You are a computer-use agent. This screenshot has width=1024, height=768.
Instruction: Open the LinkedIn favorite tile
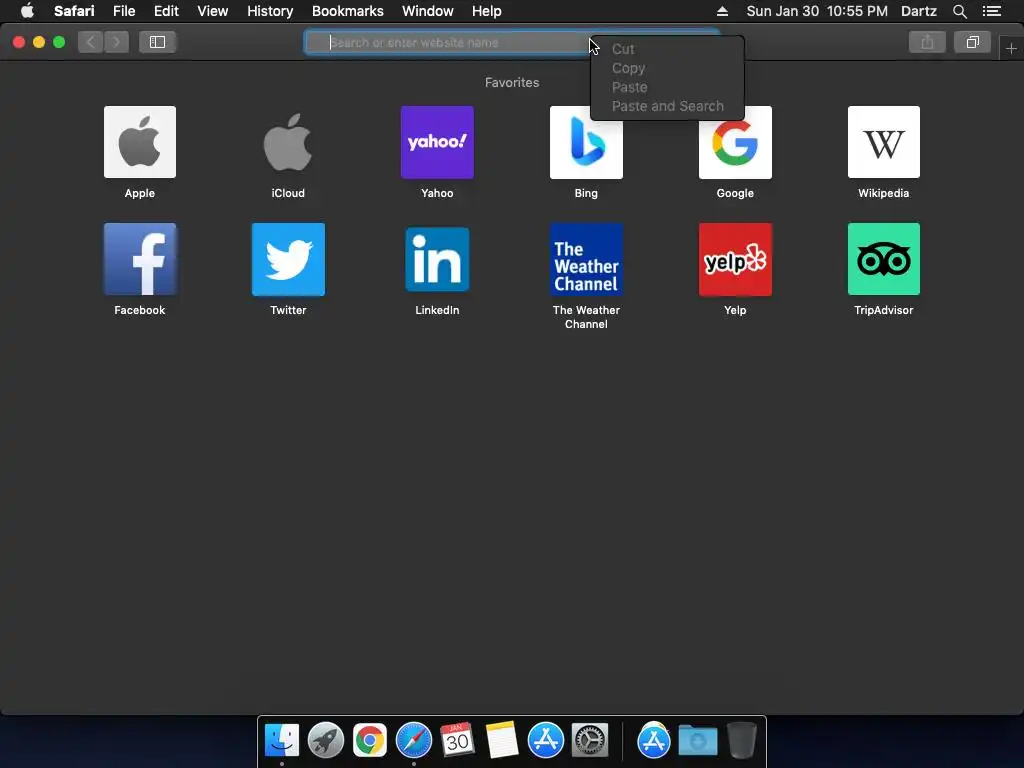tap(437, 259)
